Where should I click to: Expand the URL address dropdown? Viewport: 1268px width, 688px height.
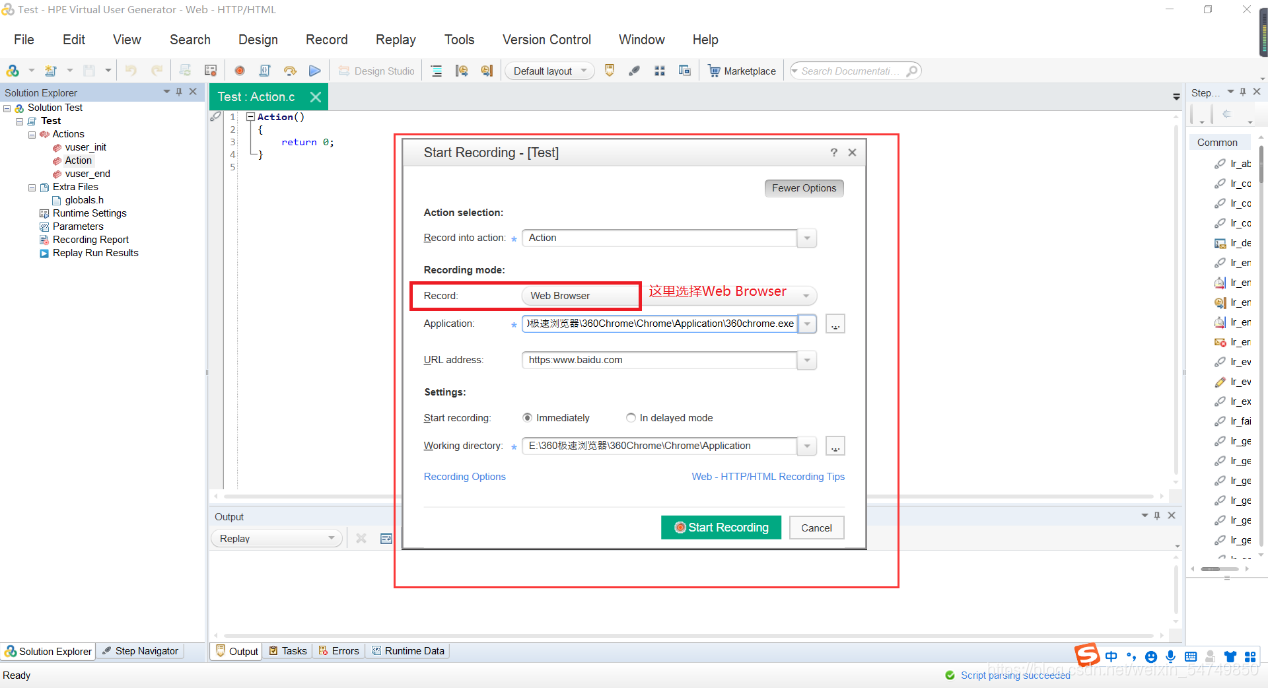[807, 360]
